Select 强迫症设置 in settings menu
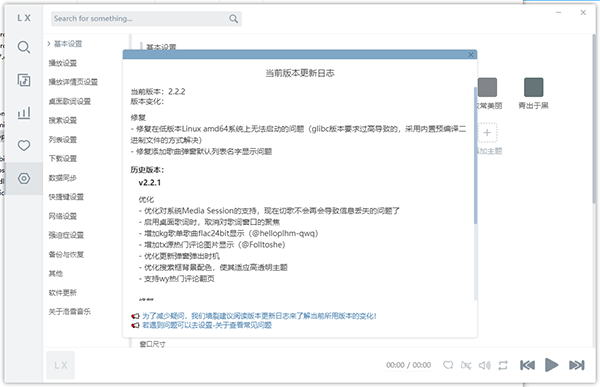This screenshot has height=387, width=600. coord(66,235)
